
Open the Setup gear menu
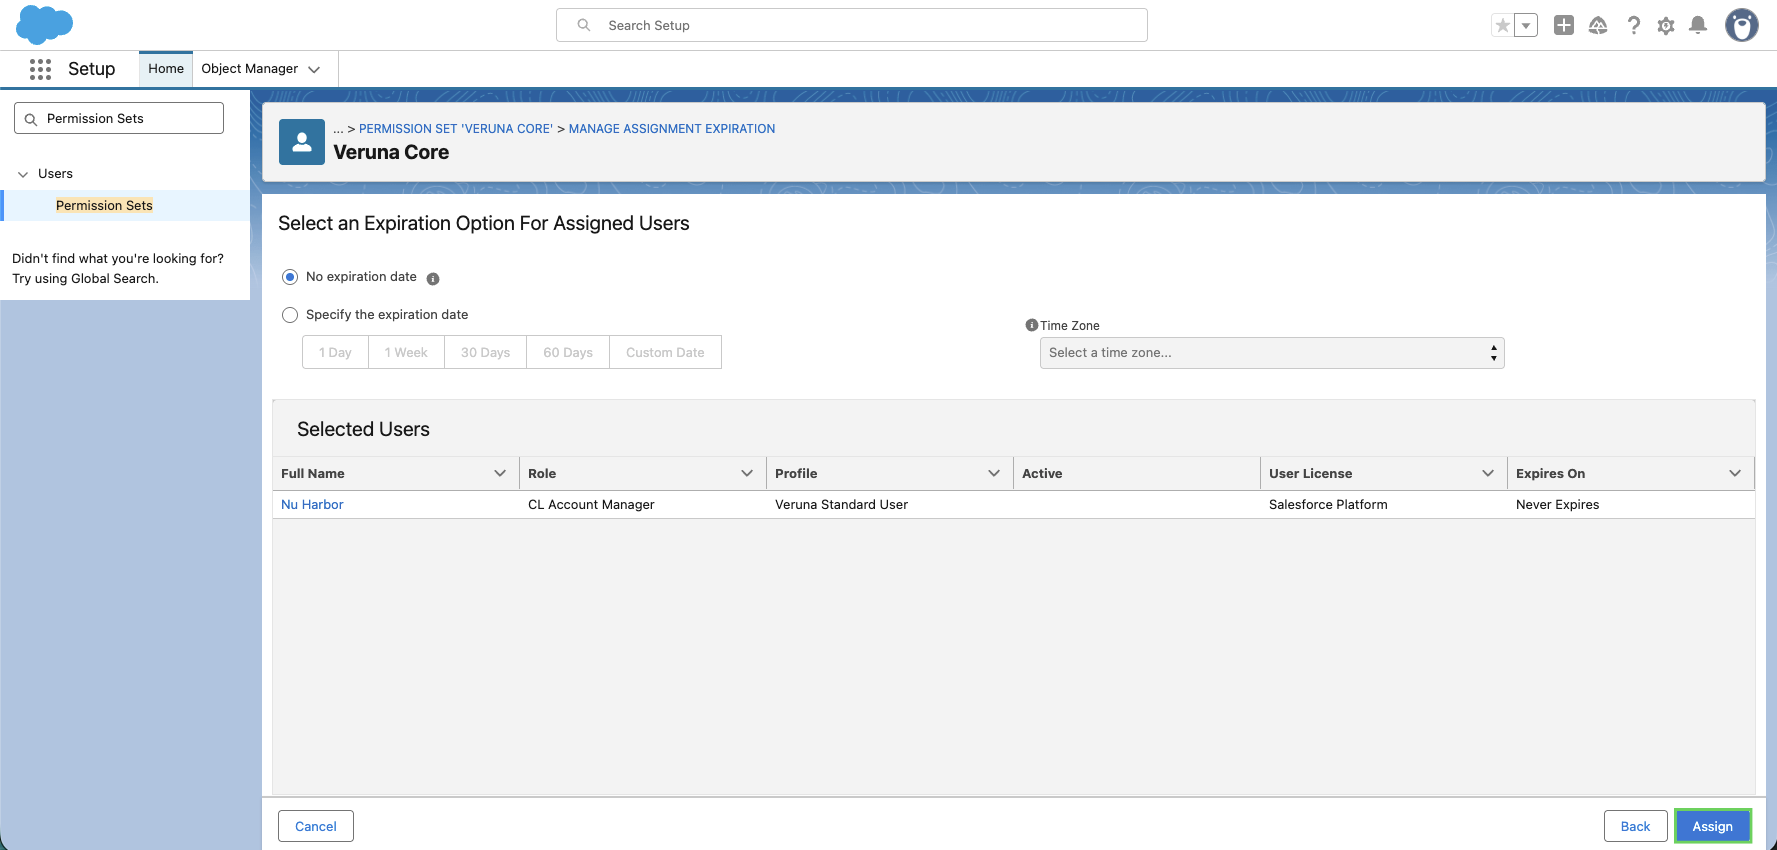point(1666,26)
